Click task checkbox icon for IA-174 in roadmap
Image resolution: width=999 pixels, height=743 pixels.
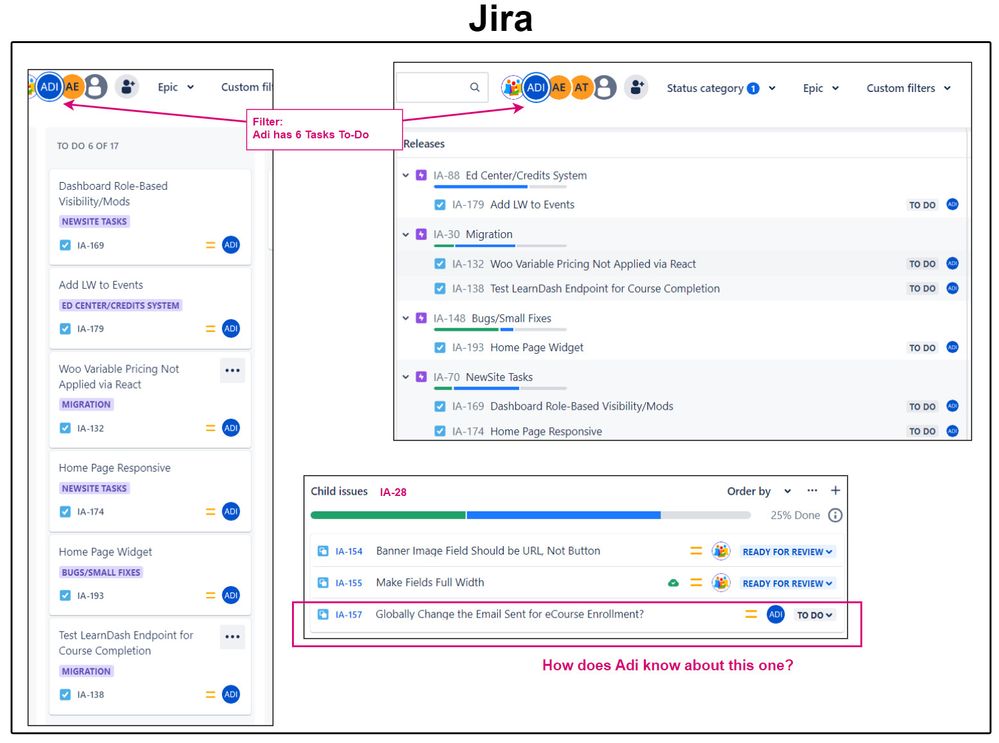[440, 431]
